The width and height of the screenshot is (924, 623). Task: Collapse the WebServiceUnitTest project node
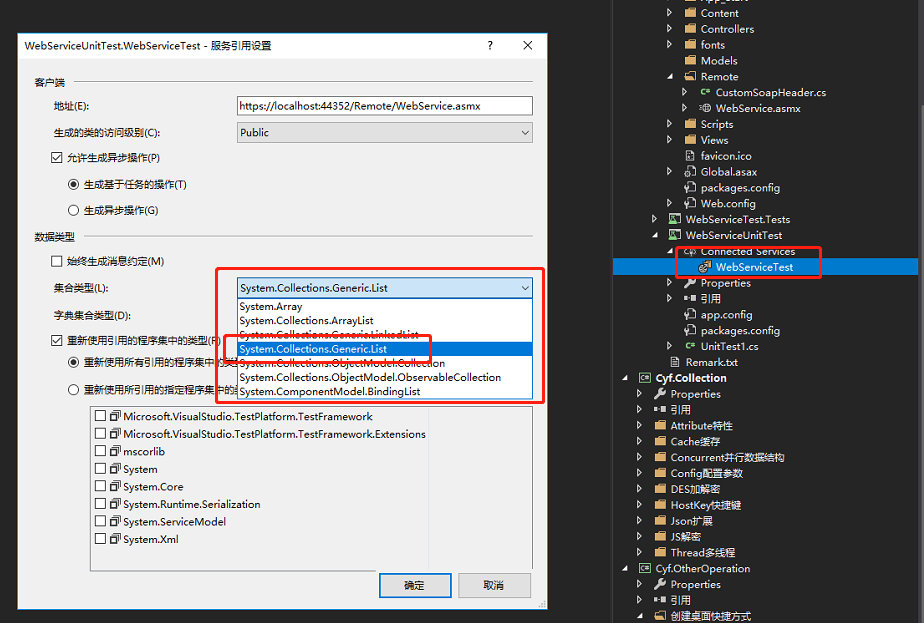655,235
